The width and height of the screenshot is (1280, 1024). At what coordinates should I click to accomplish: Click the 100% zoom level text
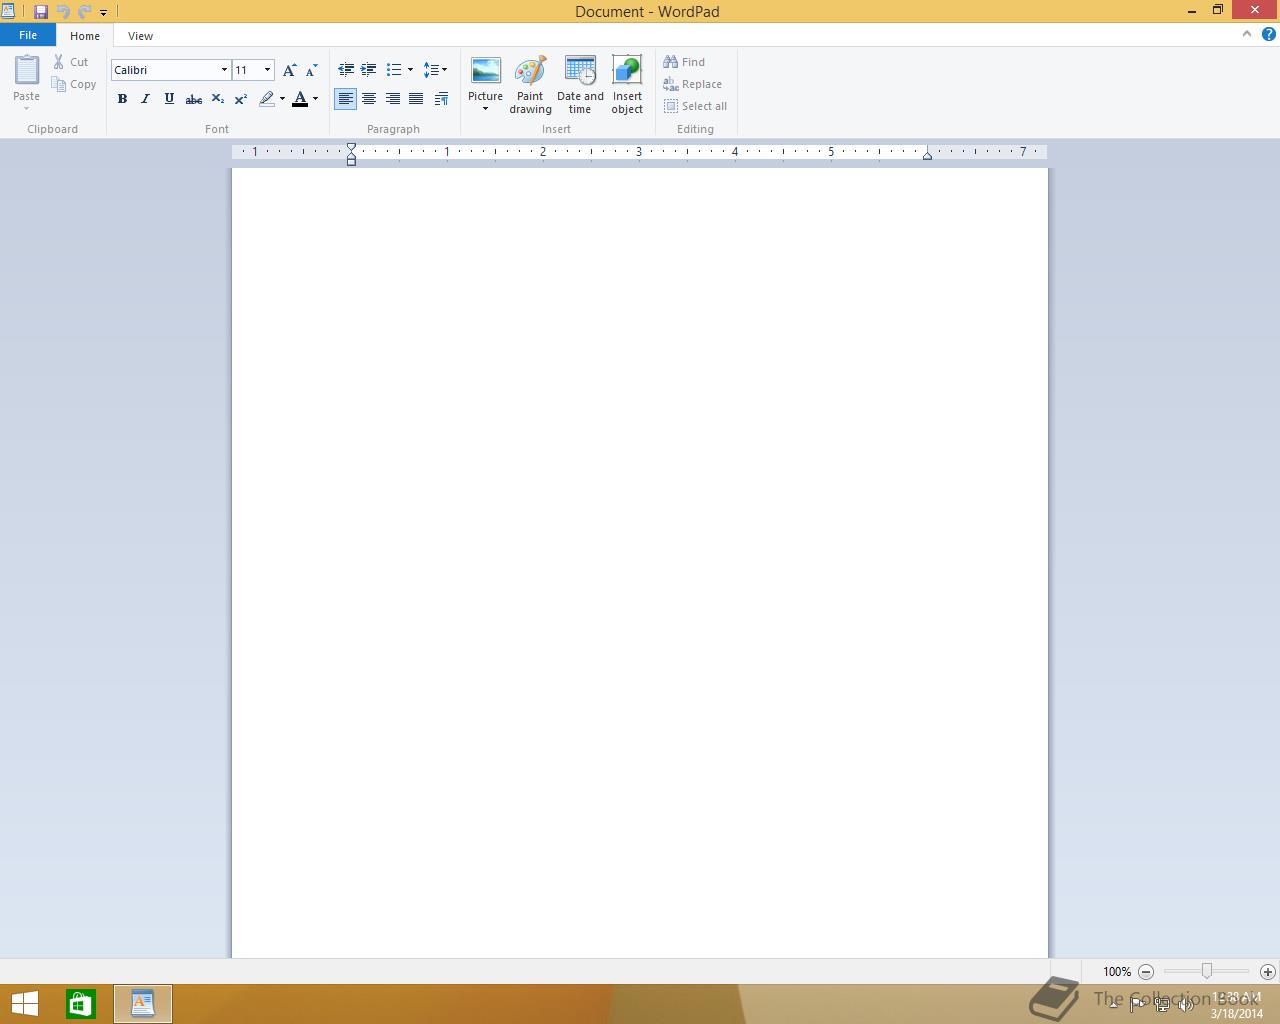pyautogui.click(x=1117, y=972)
